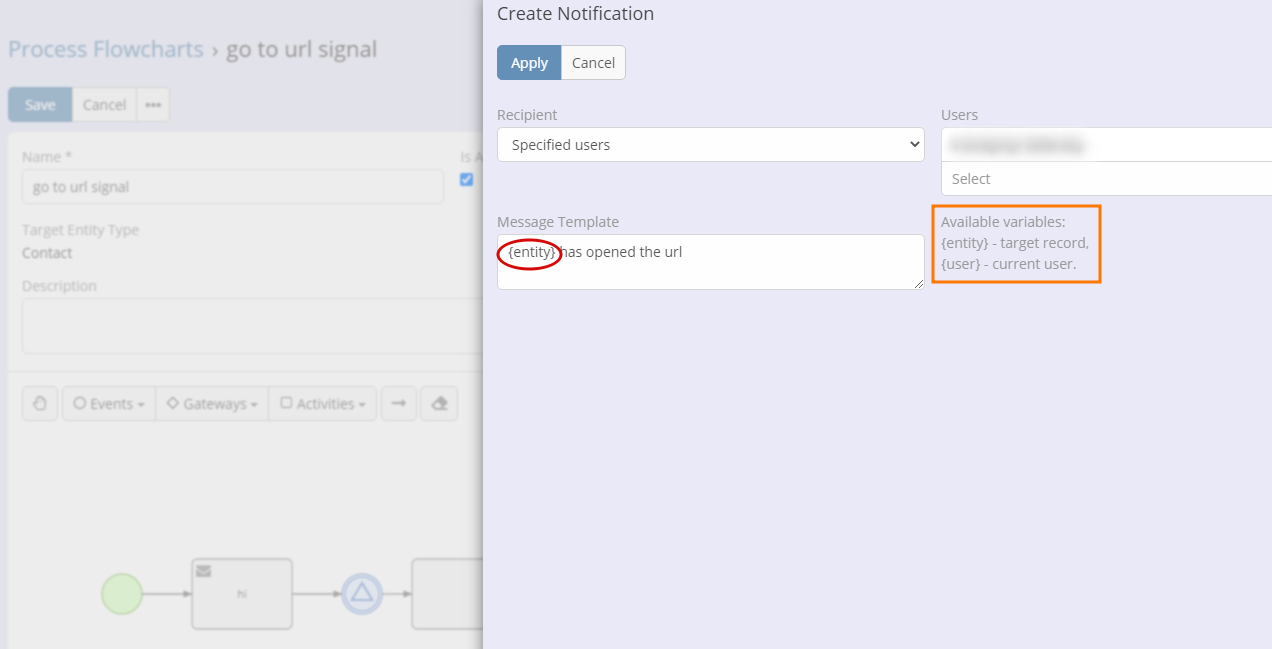Expand the Activities dropdown
Image resolution: width=1272 pixels, height=649 pixels.
click(323, 404)
